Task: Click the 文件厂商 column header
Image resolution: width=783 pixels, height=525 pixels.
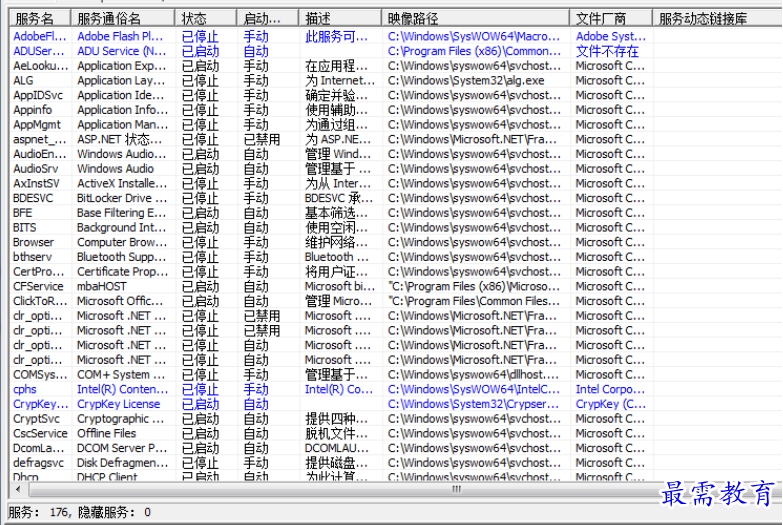Action: [x=611, y=18]
